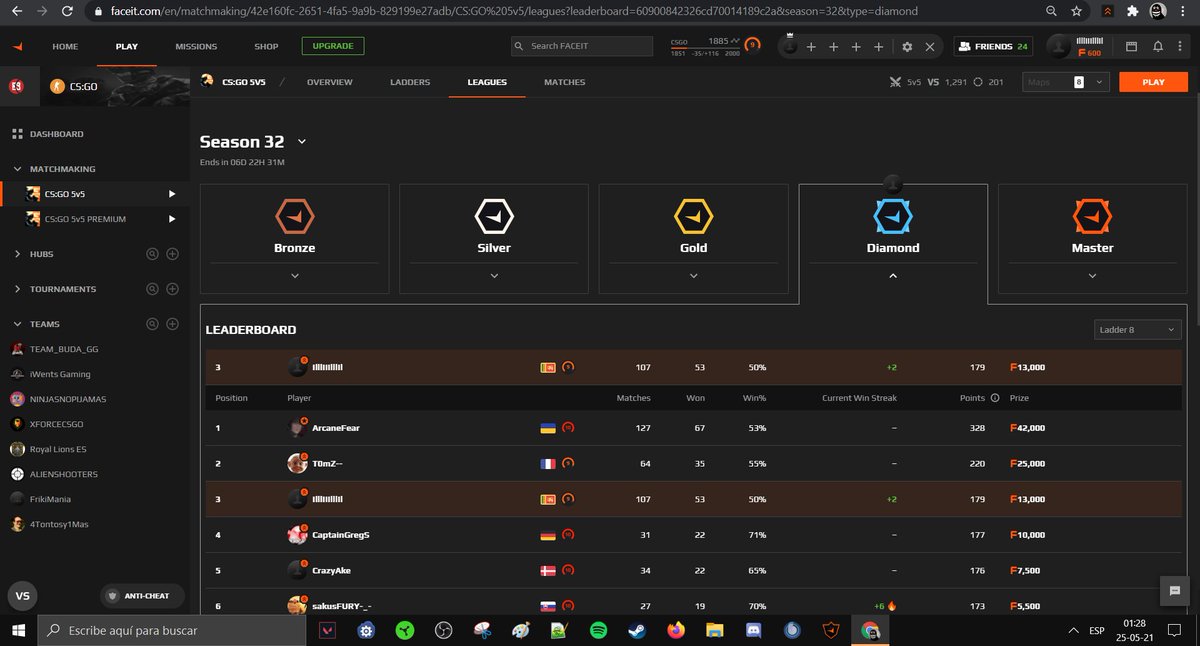Viewport: 1200px width, 646px height.
Task: Search tournaments with the magnifier icon
Action: coord(152,289)
